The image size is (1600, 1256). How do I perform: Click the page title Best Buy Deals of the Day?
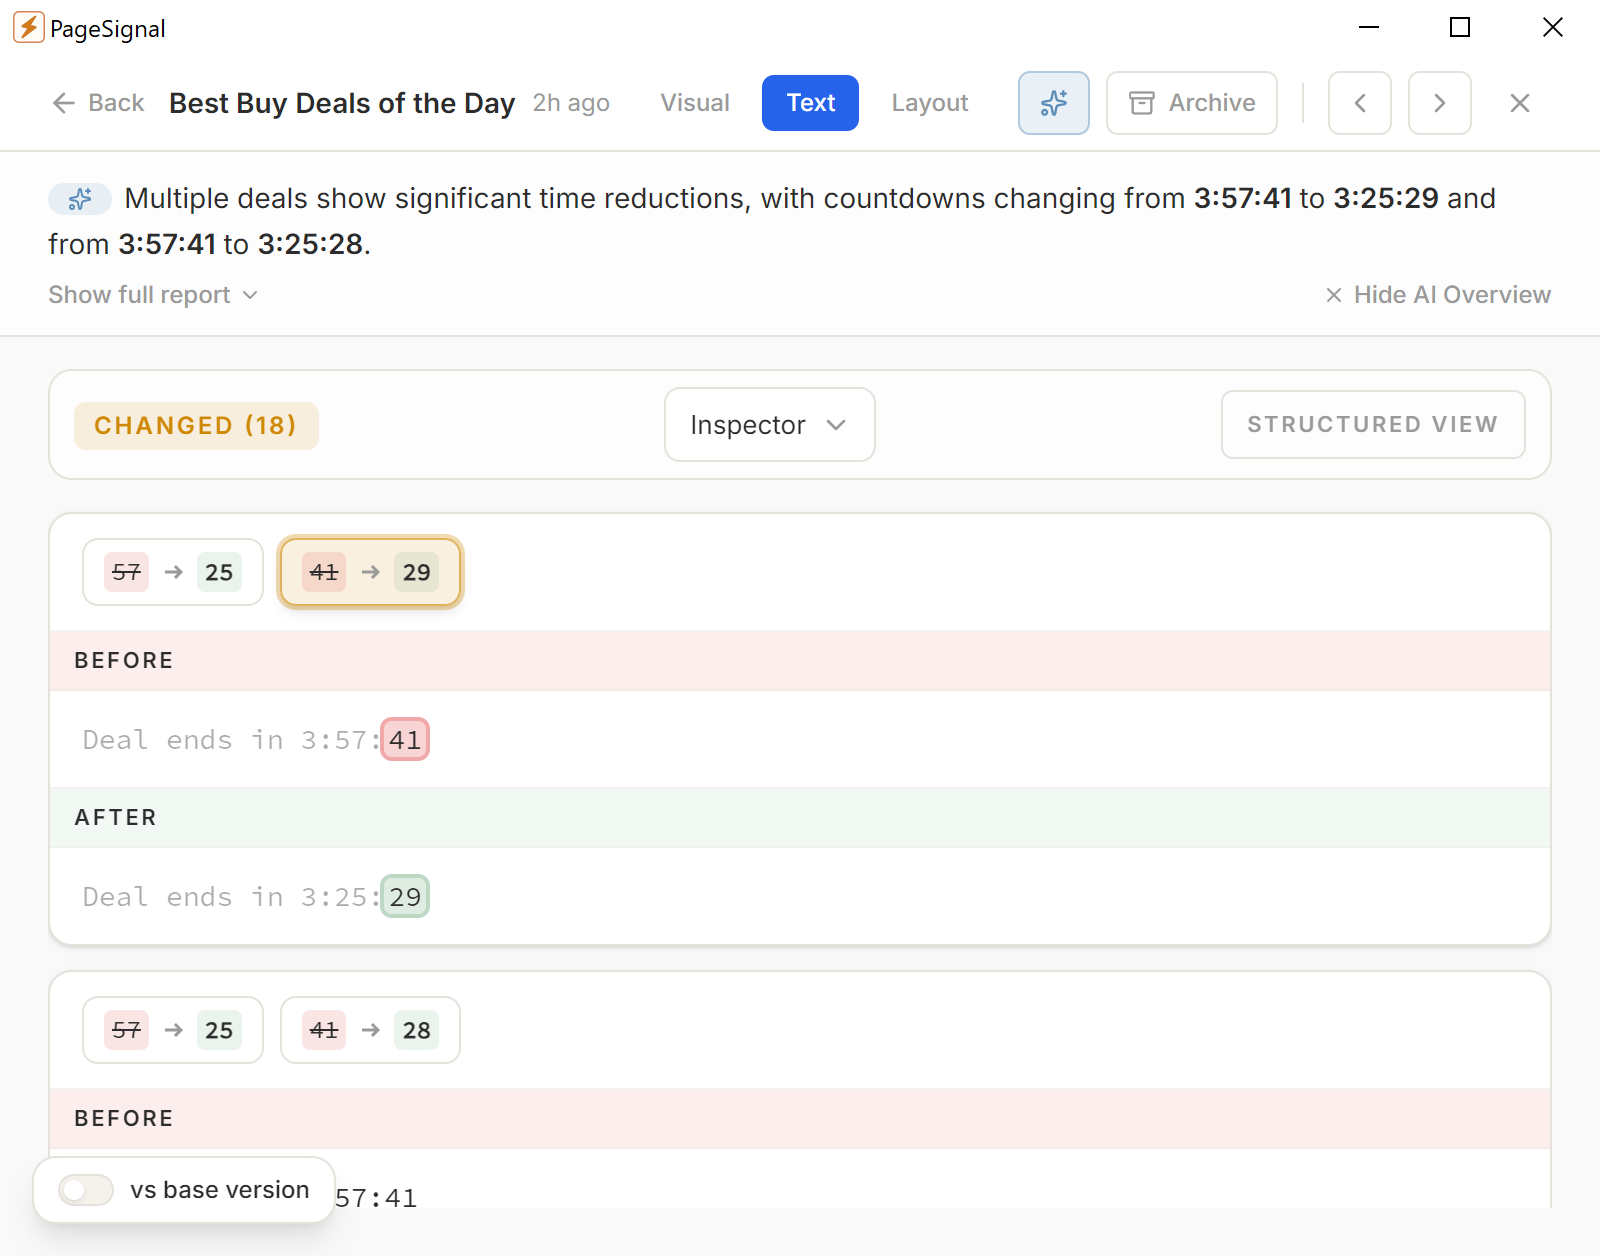coord(342,103)
